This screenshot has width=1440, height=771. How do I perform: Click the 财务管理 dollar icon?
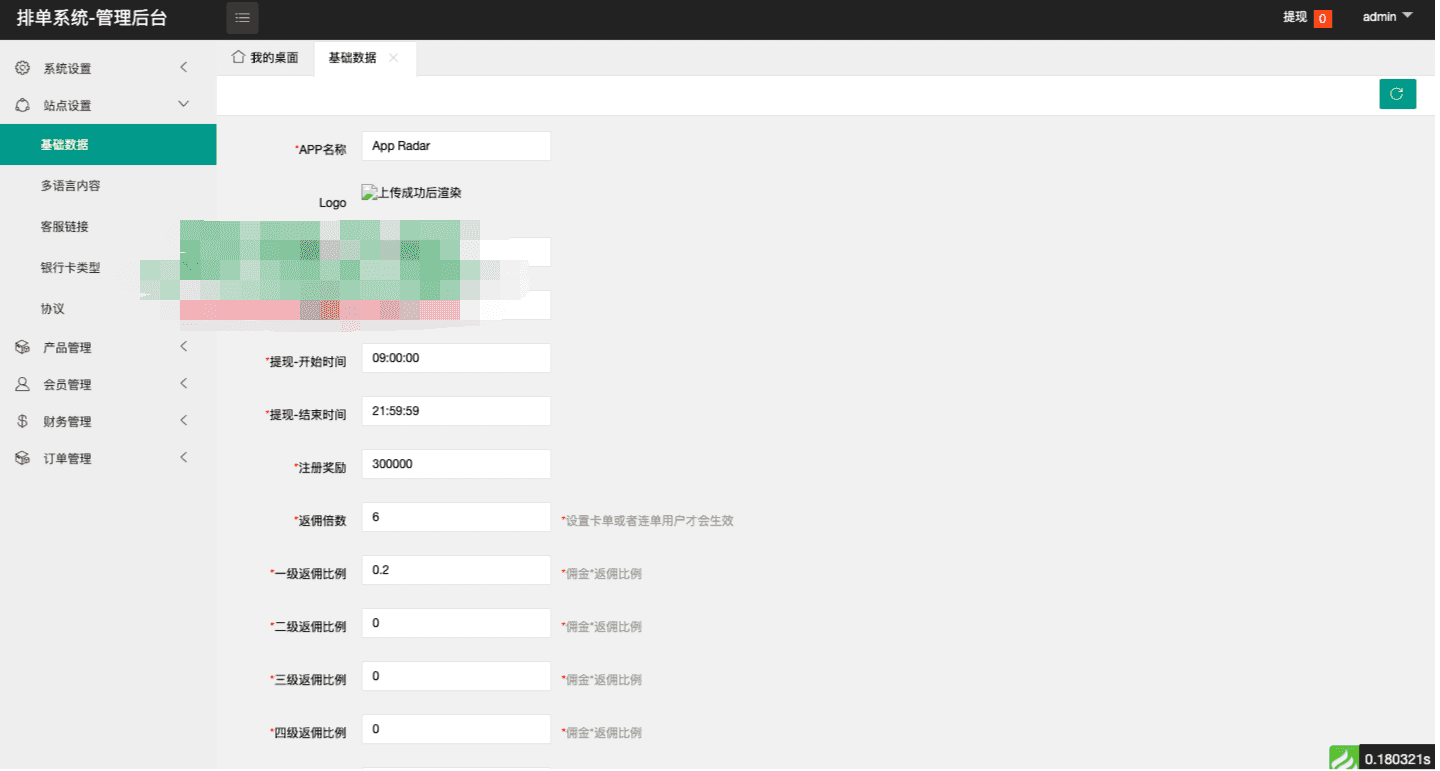point(22,421)
